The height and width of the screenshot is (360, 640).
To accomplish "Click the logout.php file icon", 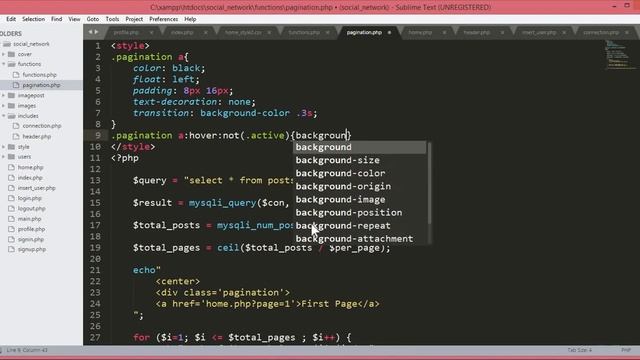I will 11,208.
